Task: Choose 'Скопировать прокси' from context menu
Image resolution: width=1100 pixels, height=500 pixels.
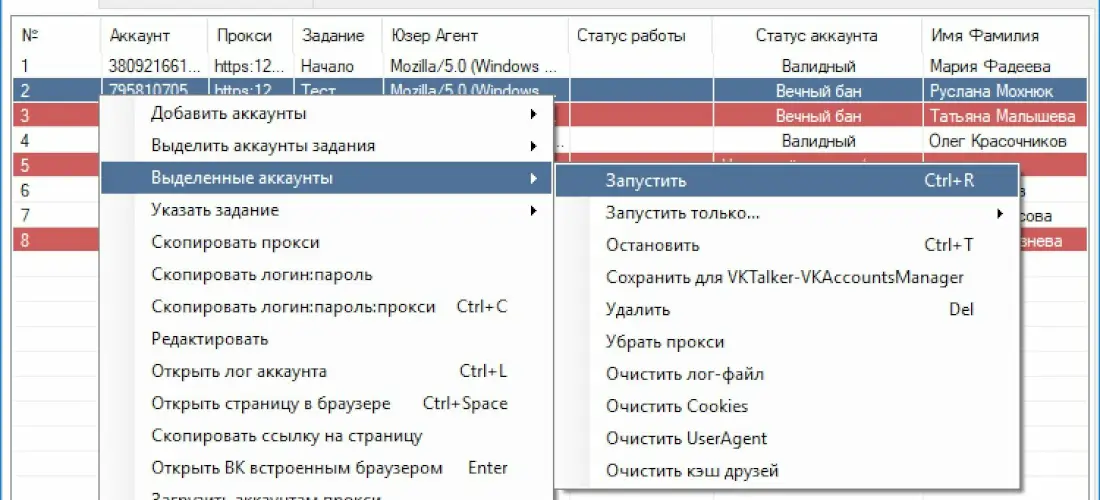Action: tap(327, 243)
